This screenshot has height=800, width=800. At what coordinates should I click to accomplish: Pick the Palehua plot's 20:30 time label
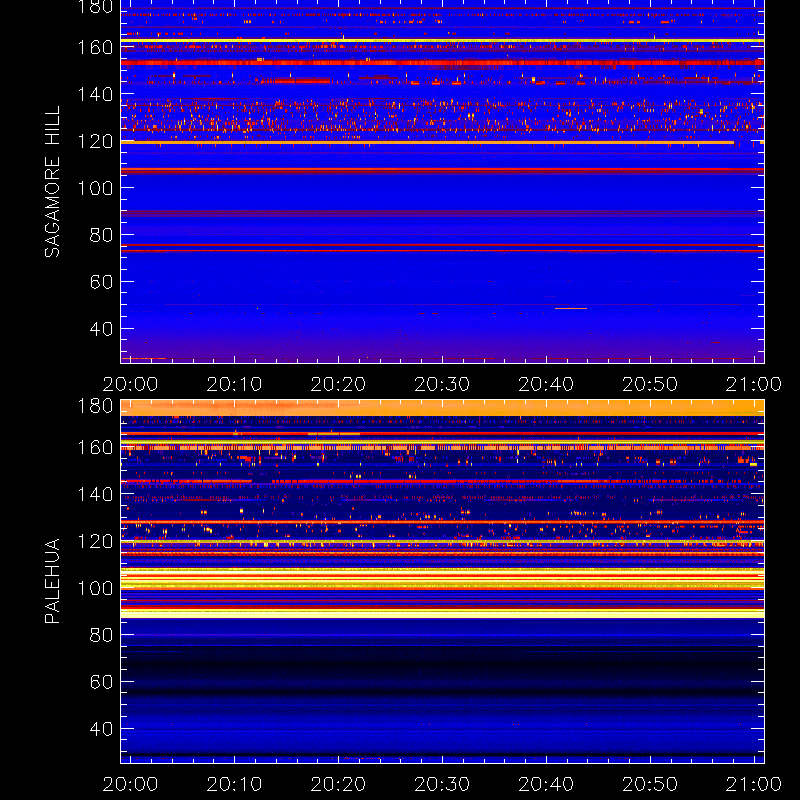[x=442, y=784]
